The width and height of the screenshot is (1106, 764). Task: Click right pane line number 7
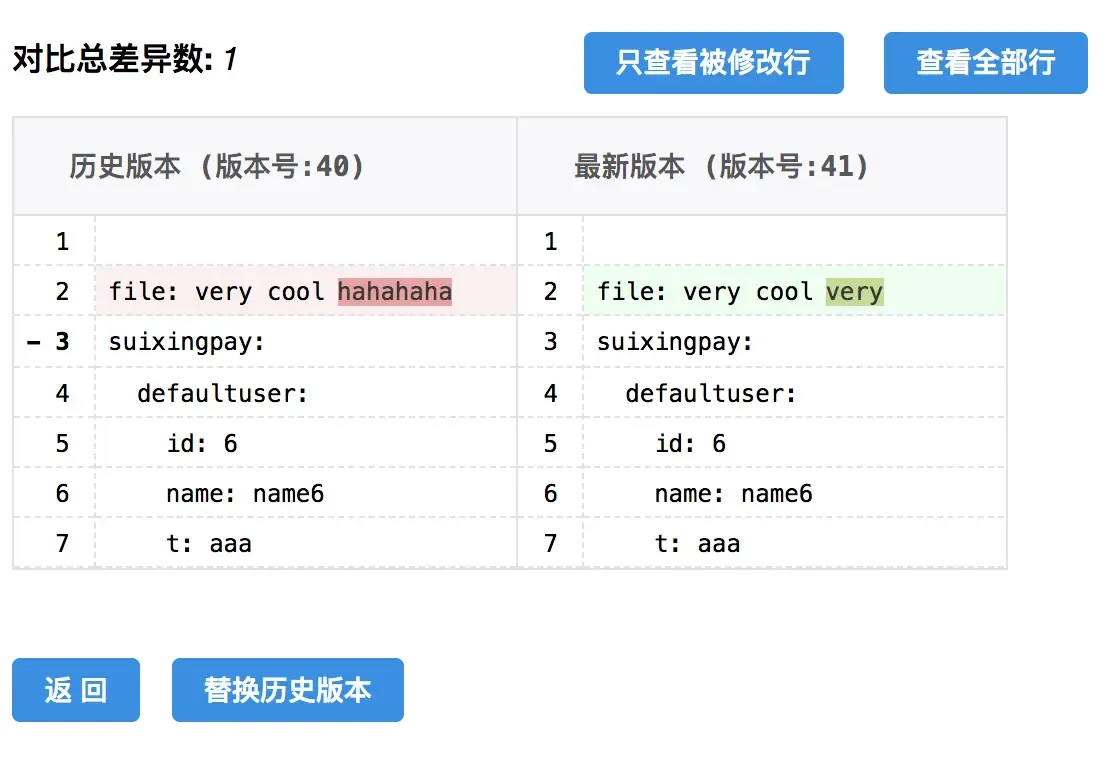(x=550, y=543)
